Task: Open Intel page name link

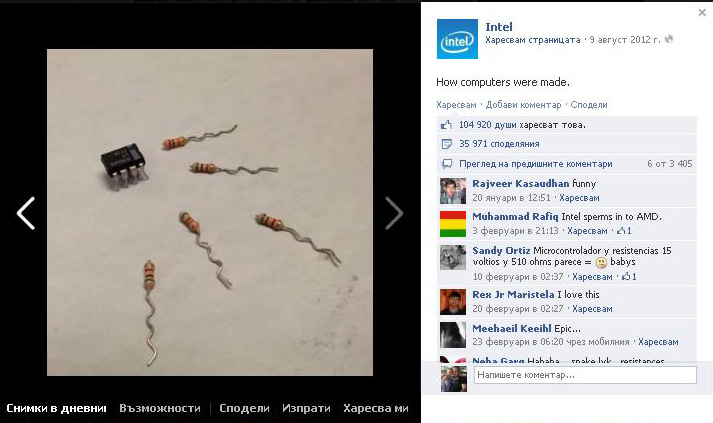Action: pos(499,27)
